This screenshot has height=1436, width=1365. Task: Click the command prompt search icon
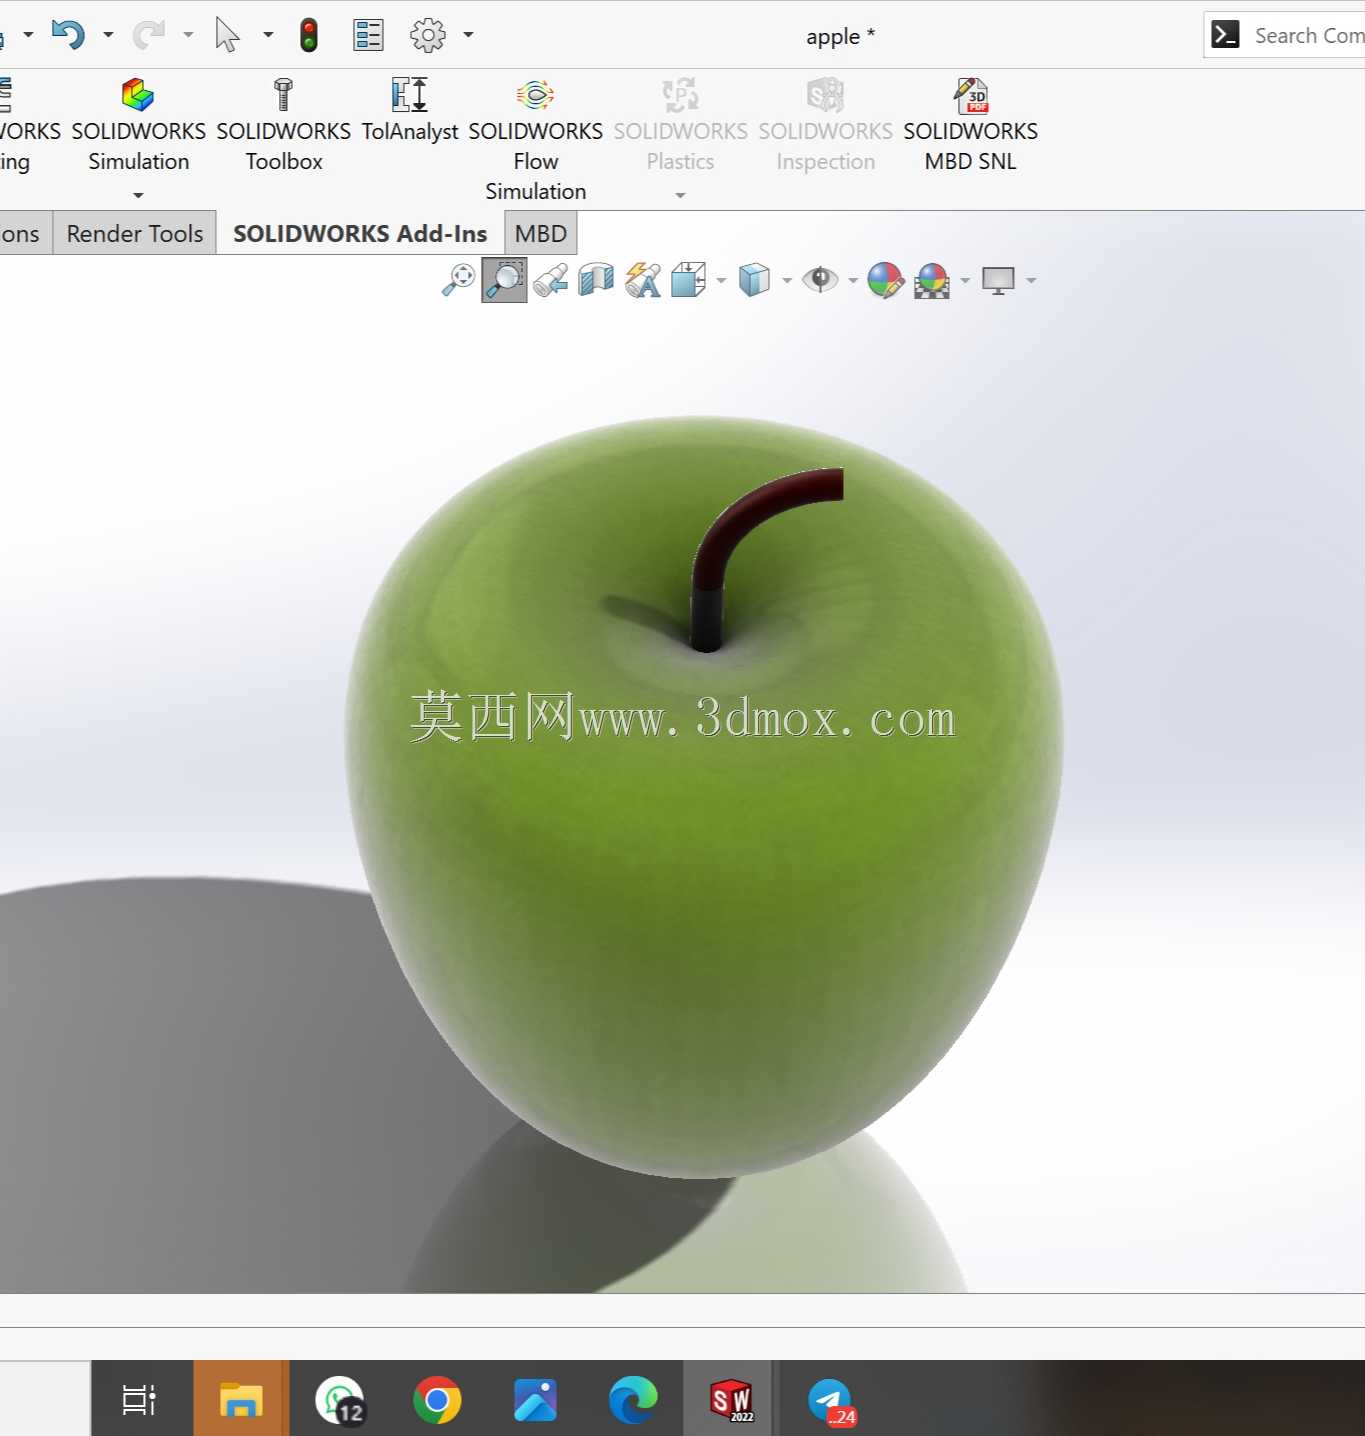(x=1225, y=35)
